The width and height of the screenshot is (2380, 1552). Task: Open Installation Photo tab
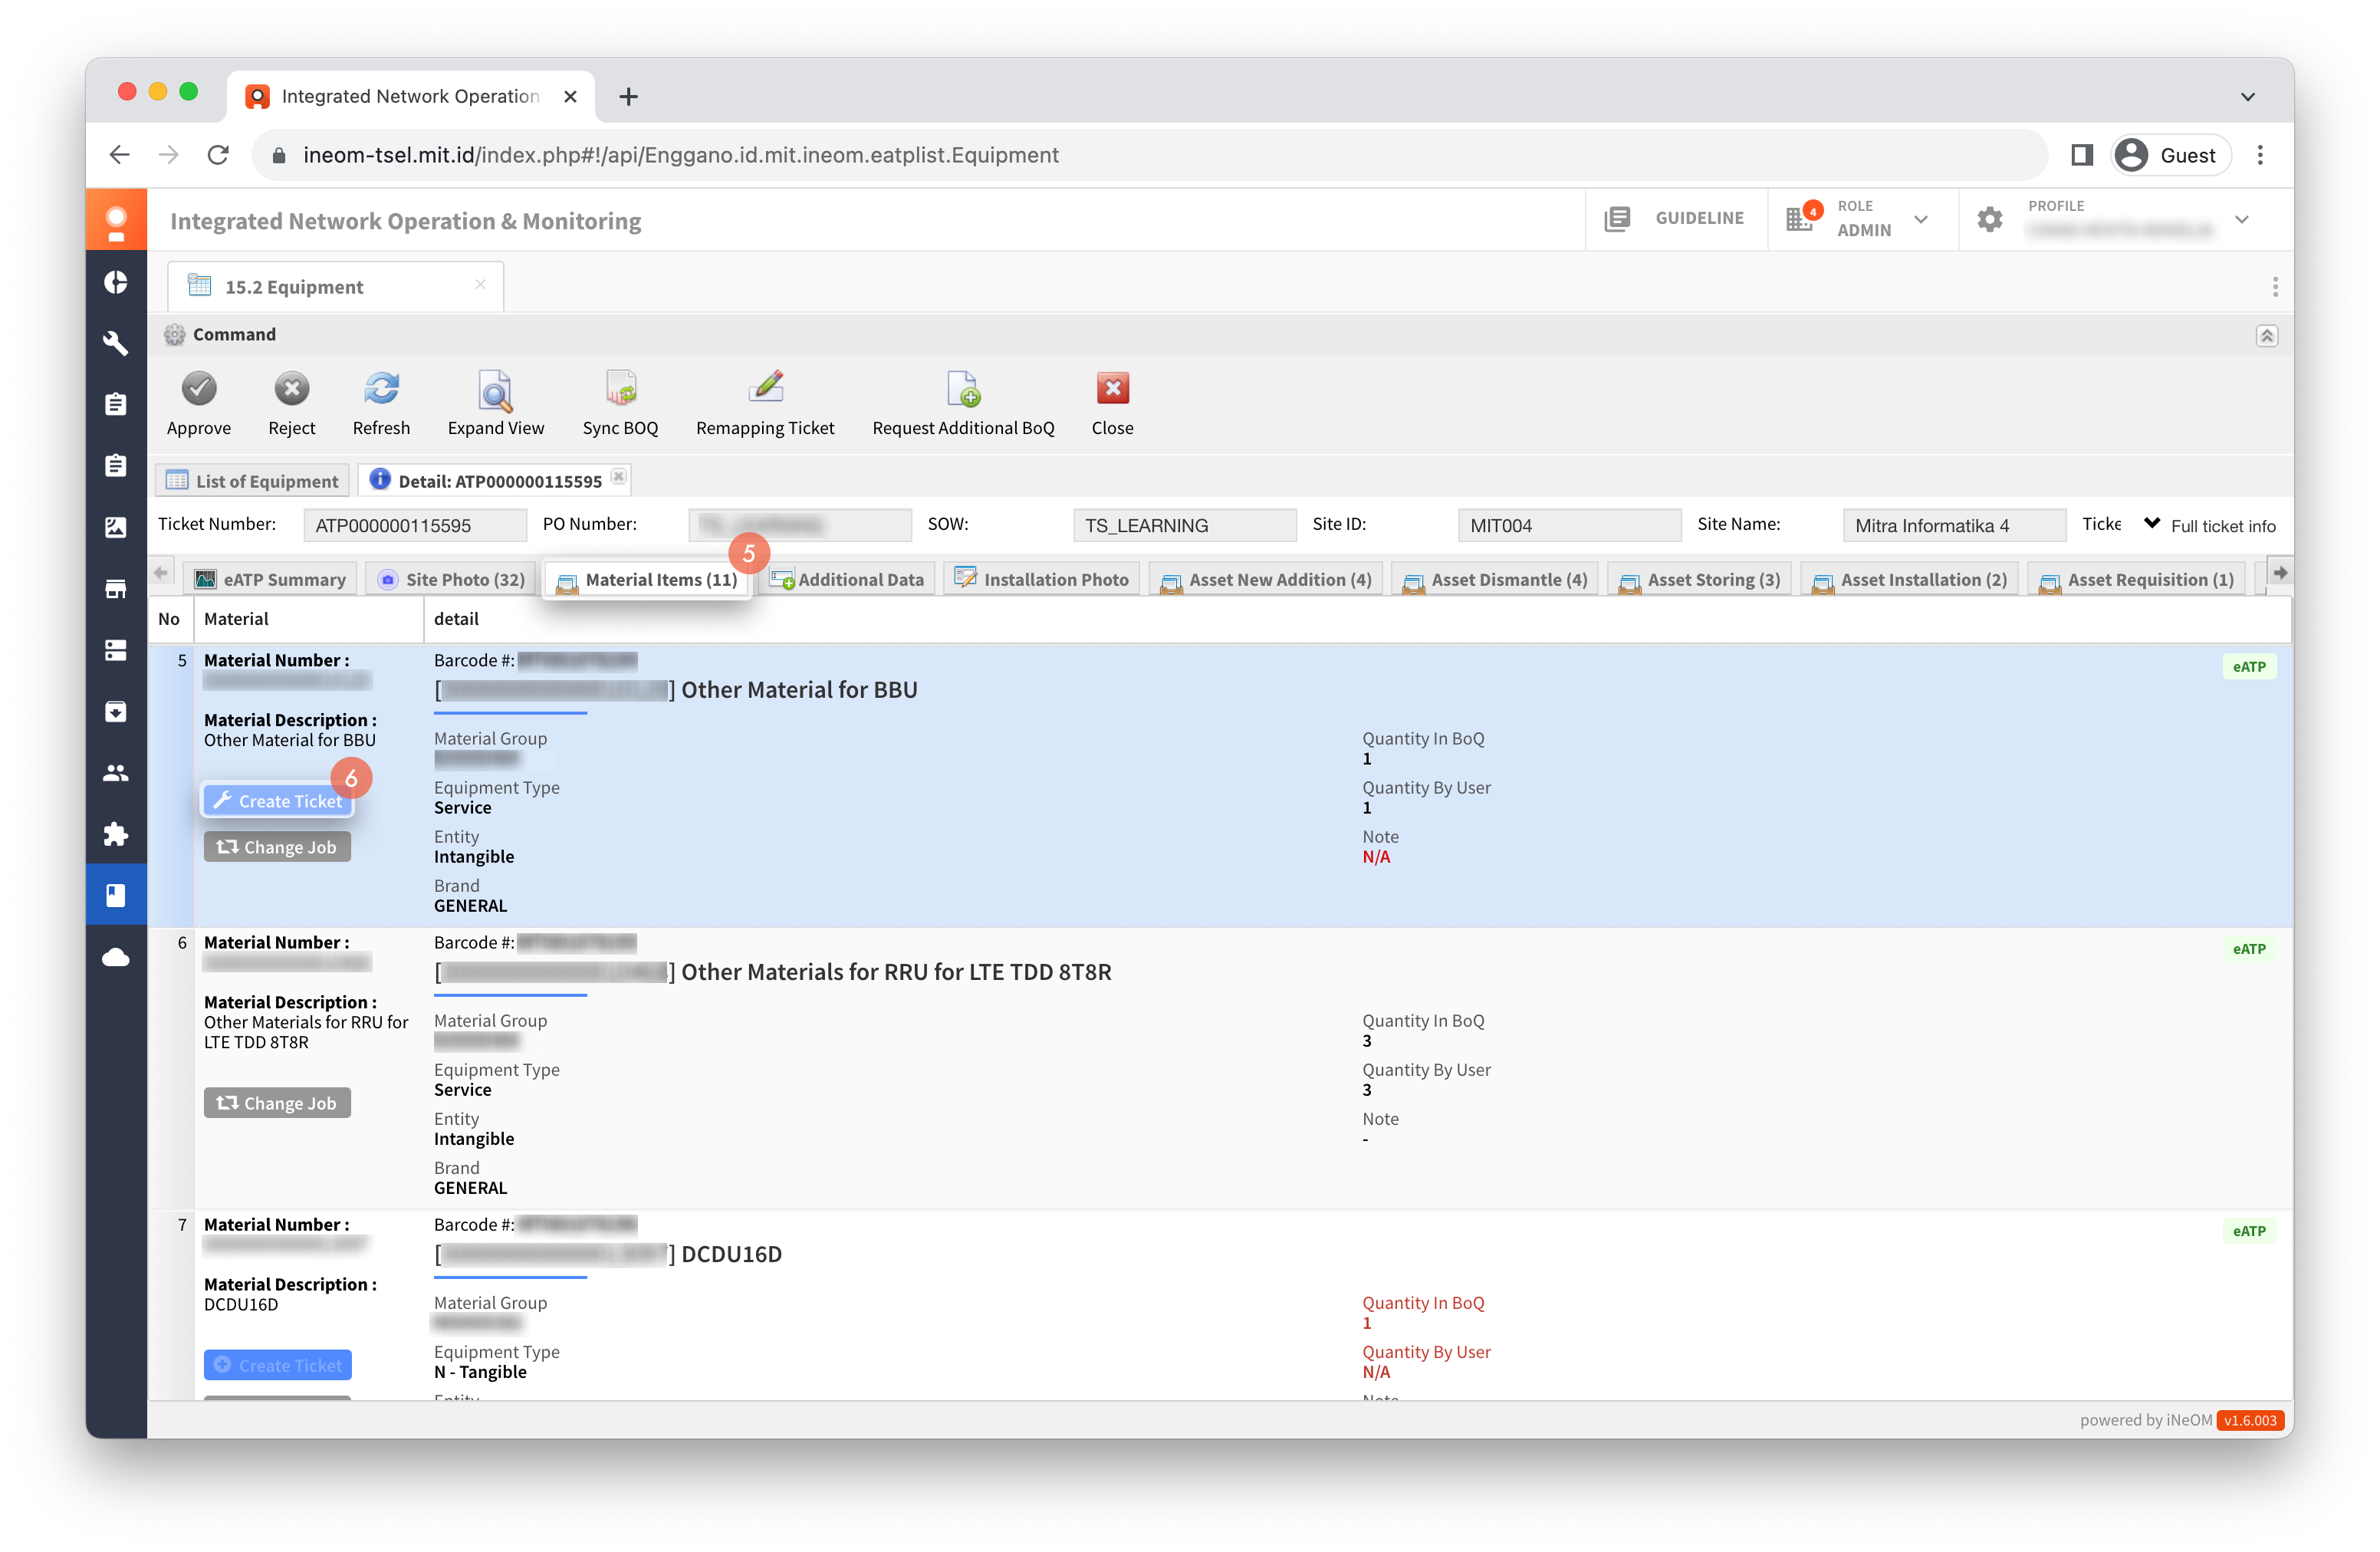coord(1042,579)
